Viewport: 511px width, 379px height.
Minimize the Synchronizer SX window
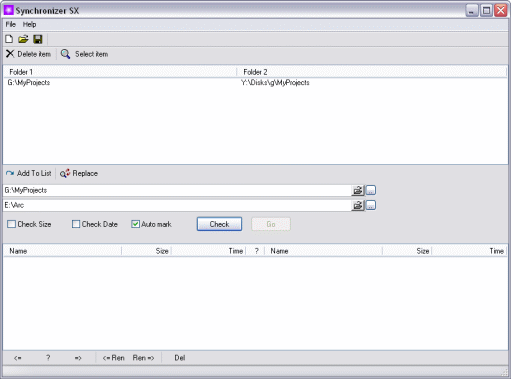point(472,11)
